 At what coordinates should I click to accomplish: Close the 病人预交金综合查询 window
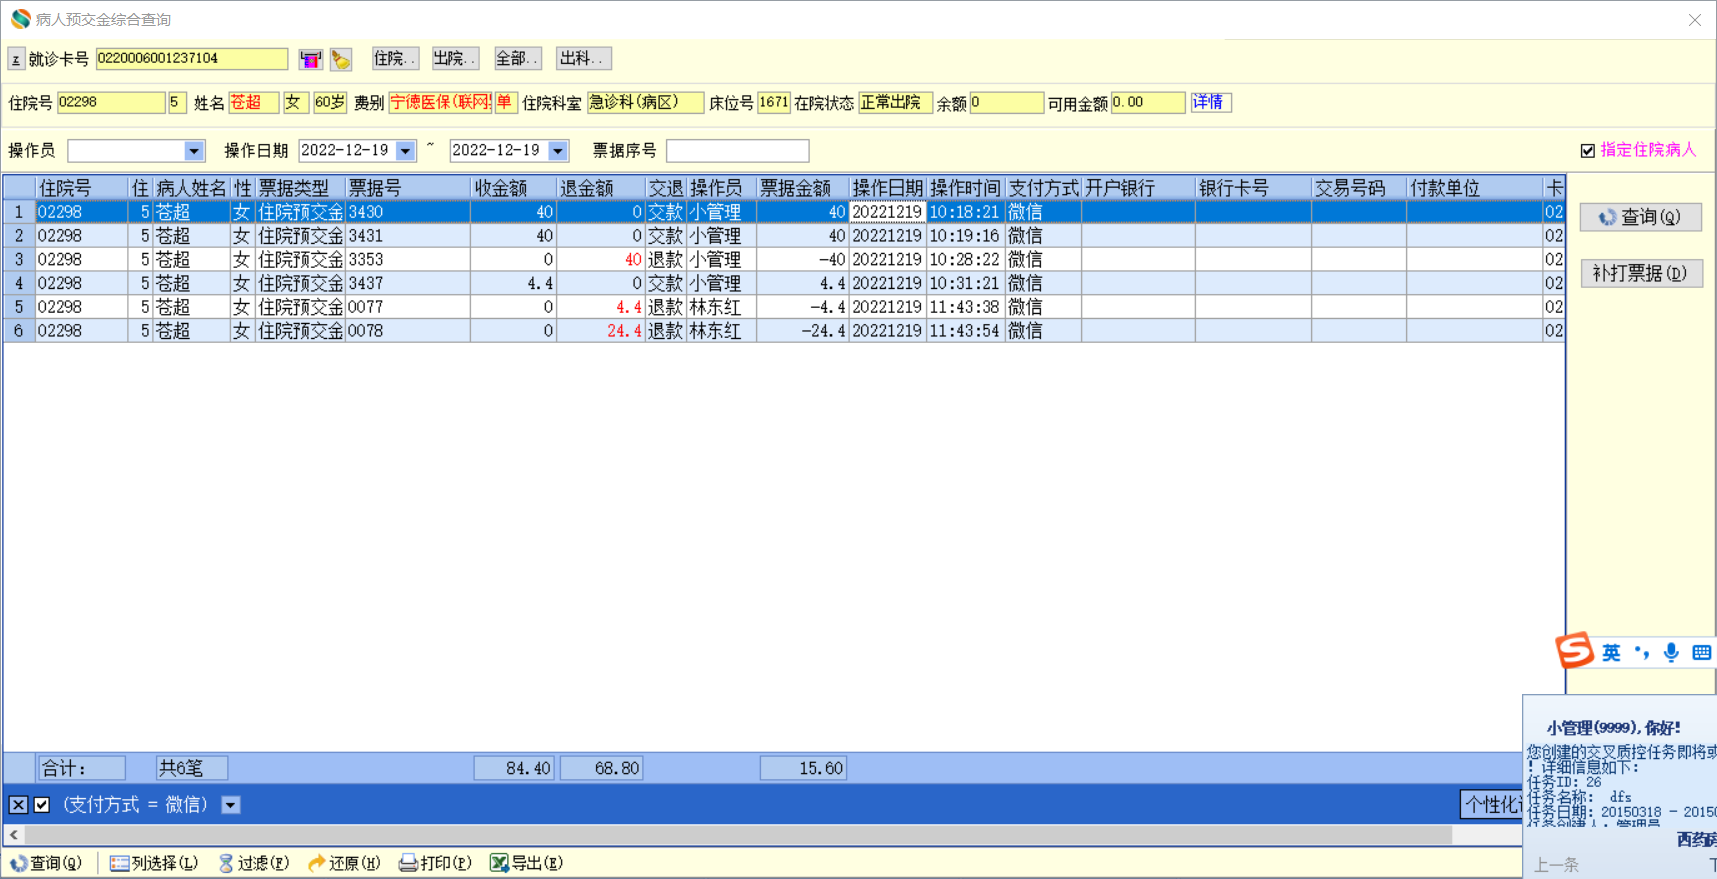[x=1695, y=20]
